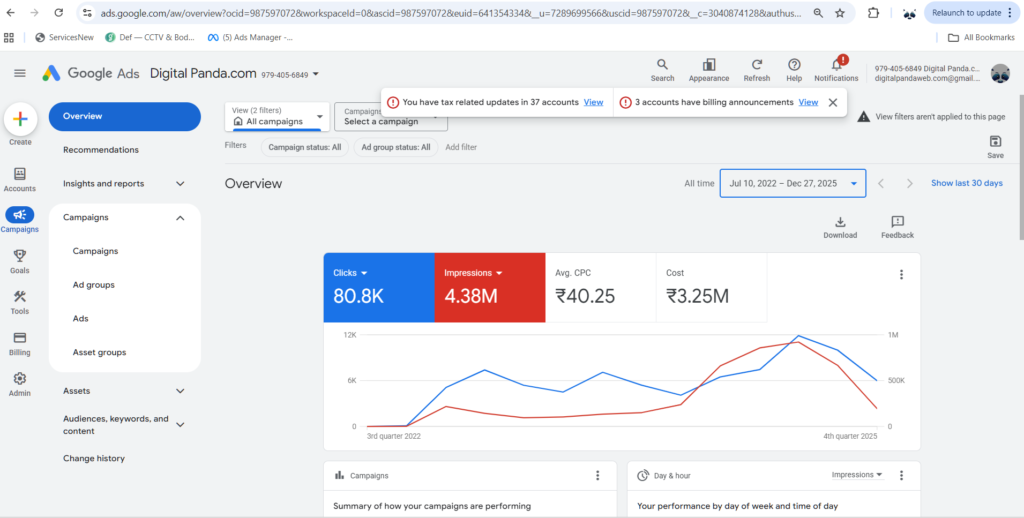Open the Appearance settings icon
This screenshot has width=1024, height=518.
(x=709, y=64)
